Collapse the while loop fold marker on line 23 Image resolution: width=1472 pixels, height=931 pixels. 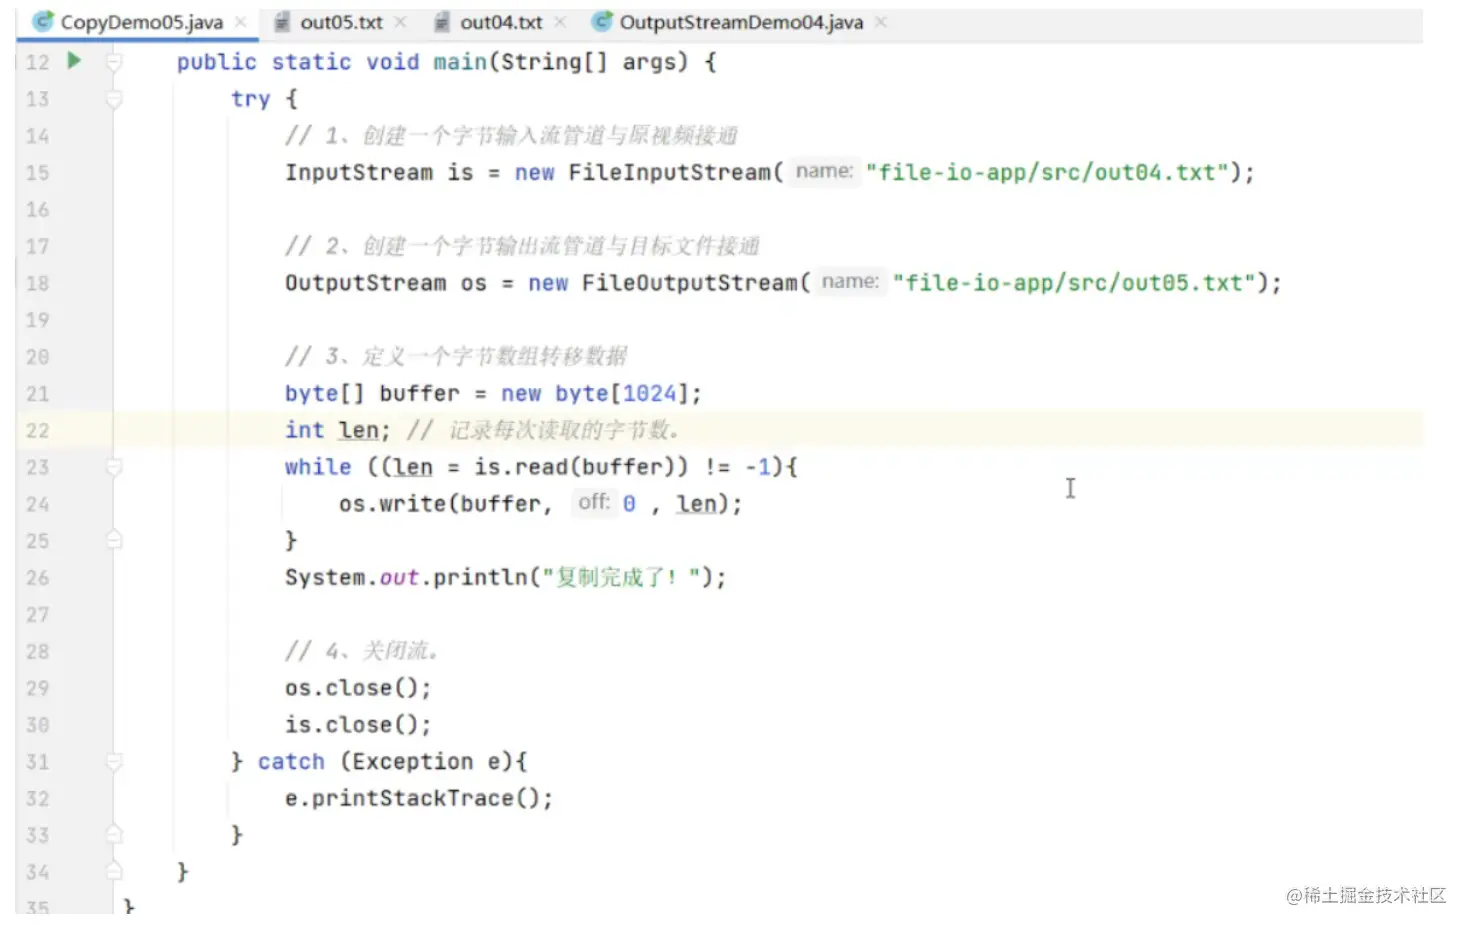pyautogui.click(x=114, y=467)
